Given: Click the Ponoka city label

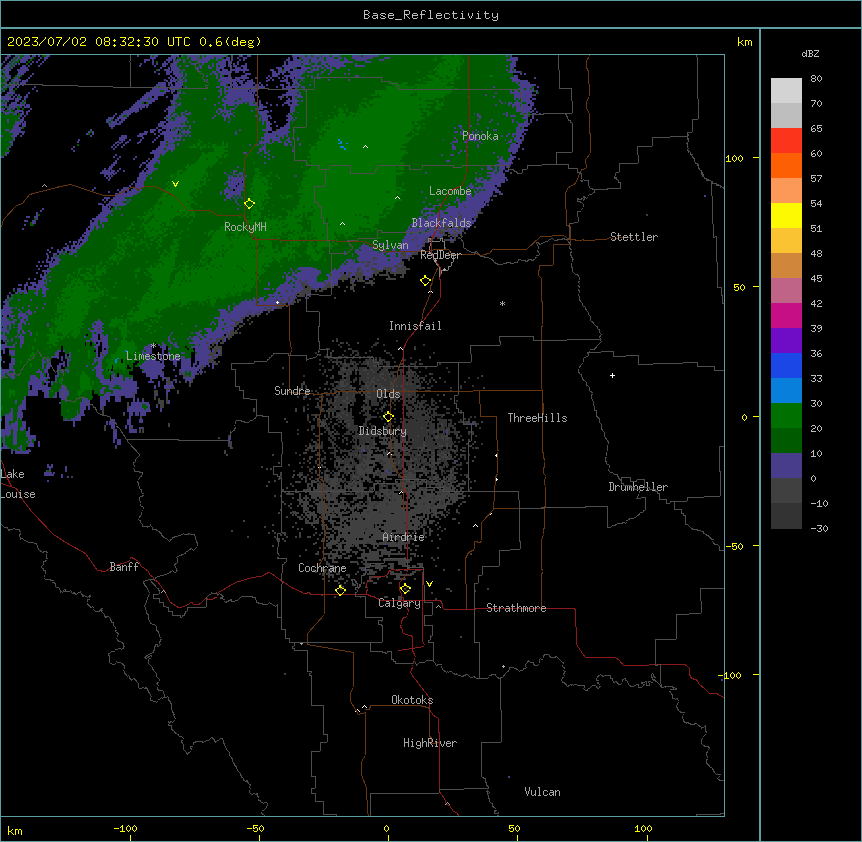Looking at the screenshot, I should click(480, 136).
